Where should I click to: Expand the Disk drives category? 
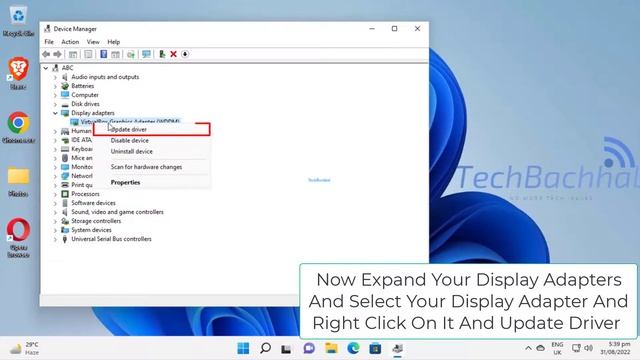tap(55, 104)
